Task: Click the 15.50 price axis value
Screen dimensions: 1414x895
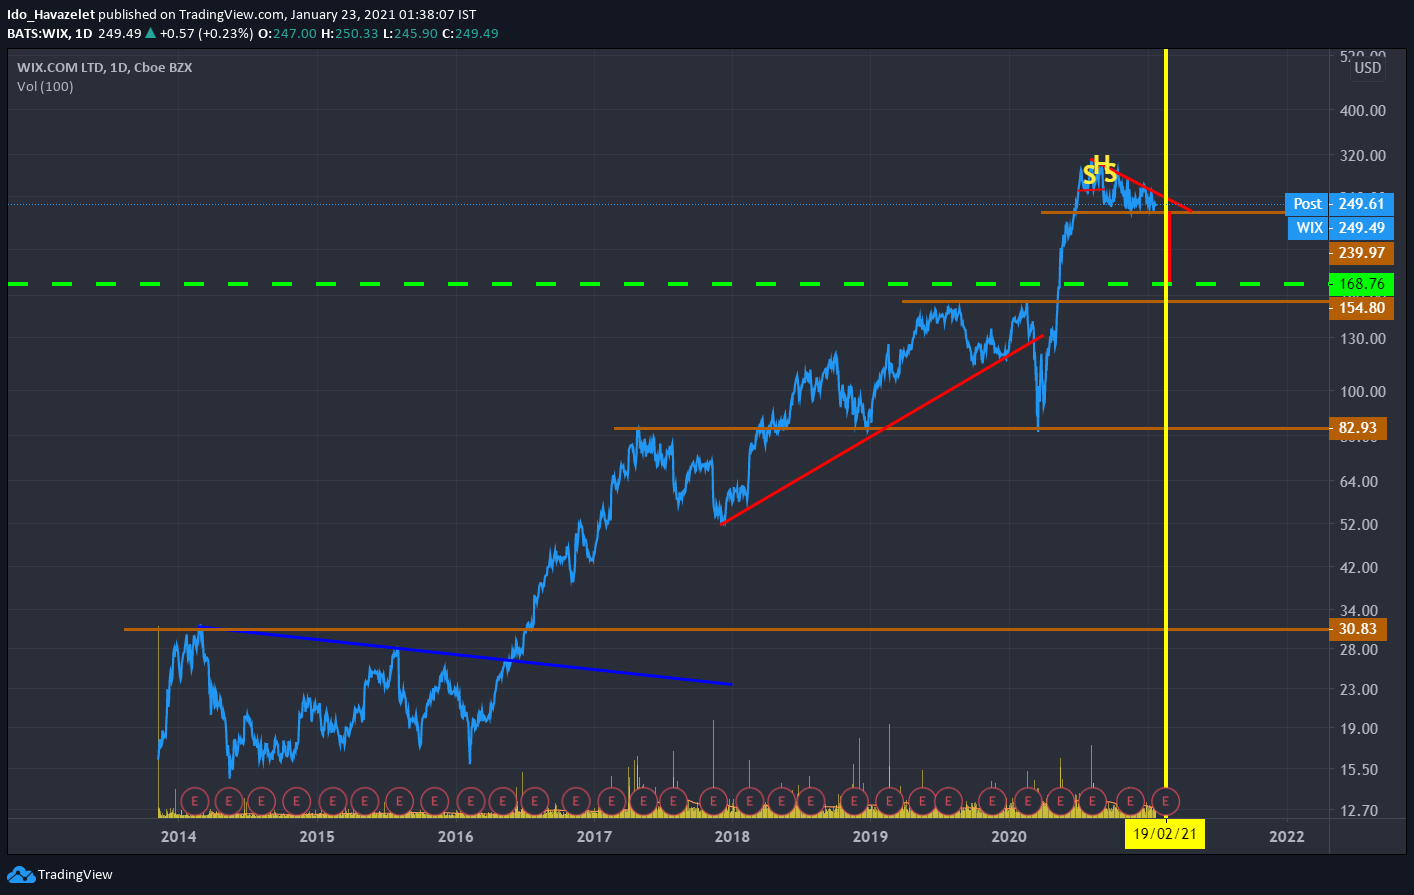Action: (x=1359, y=769)
